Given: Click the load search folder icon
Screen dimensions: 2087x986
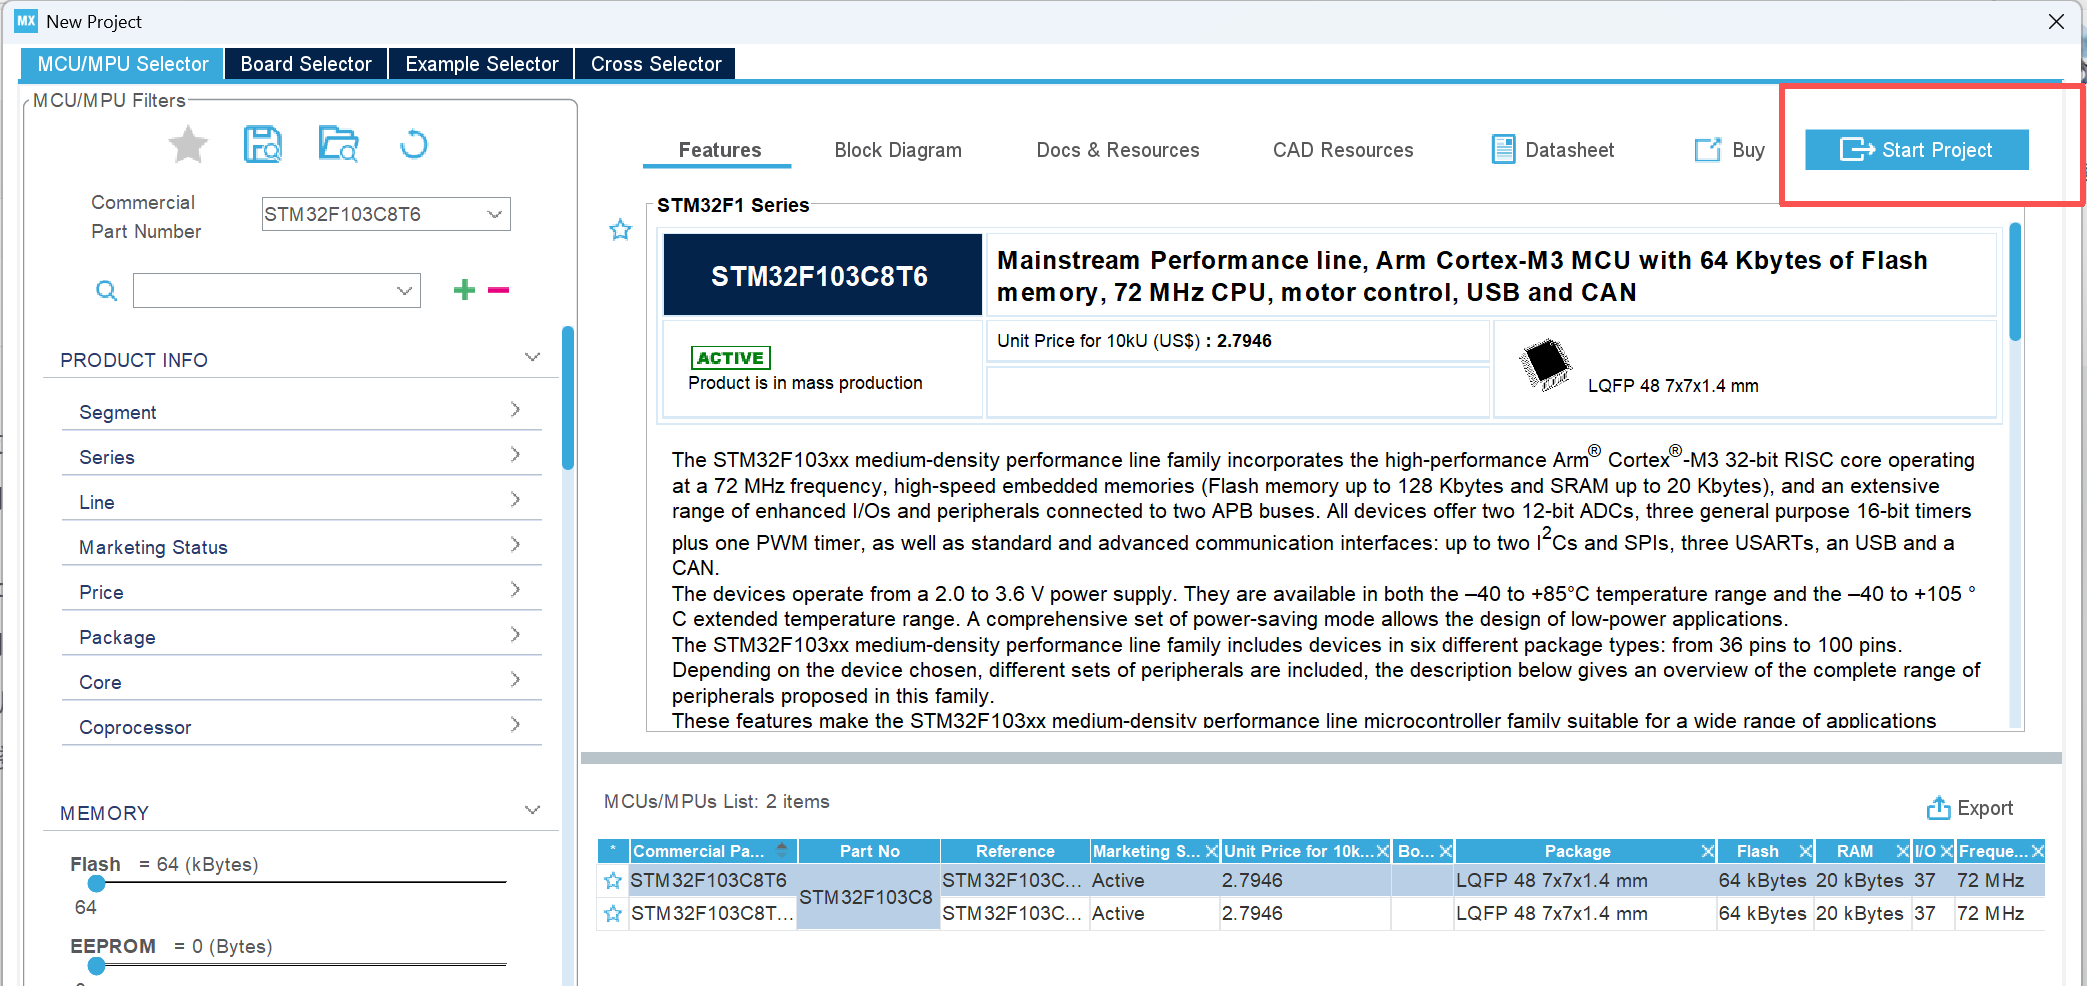Looking at the screenshot, I should point(338,145).
